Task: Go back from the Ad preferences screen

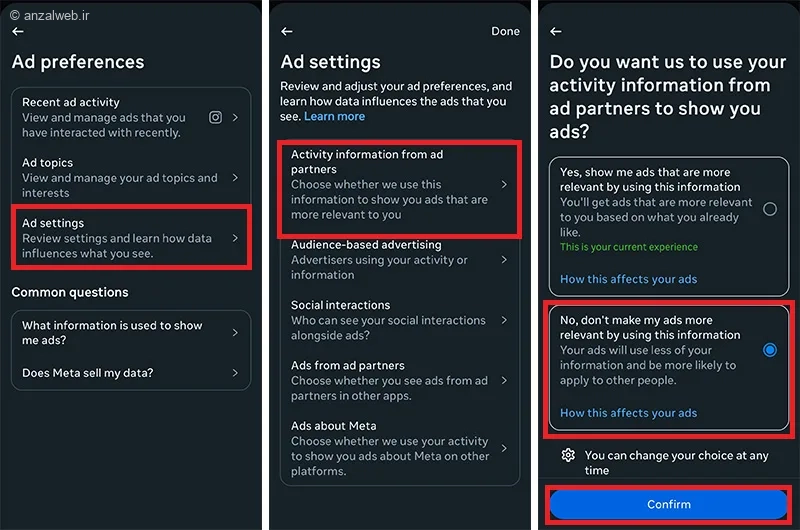Action: tap(18, 32)
